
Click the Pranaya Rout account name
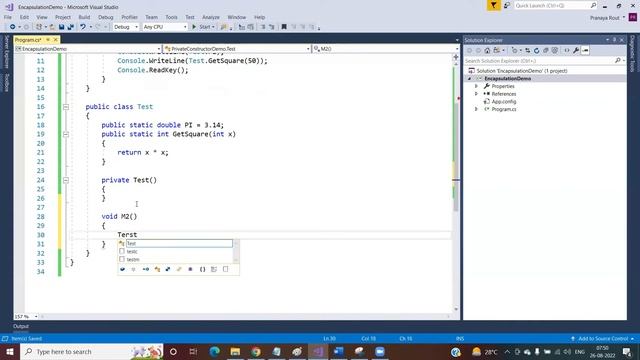point(604,18)
